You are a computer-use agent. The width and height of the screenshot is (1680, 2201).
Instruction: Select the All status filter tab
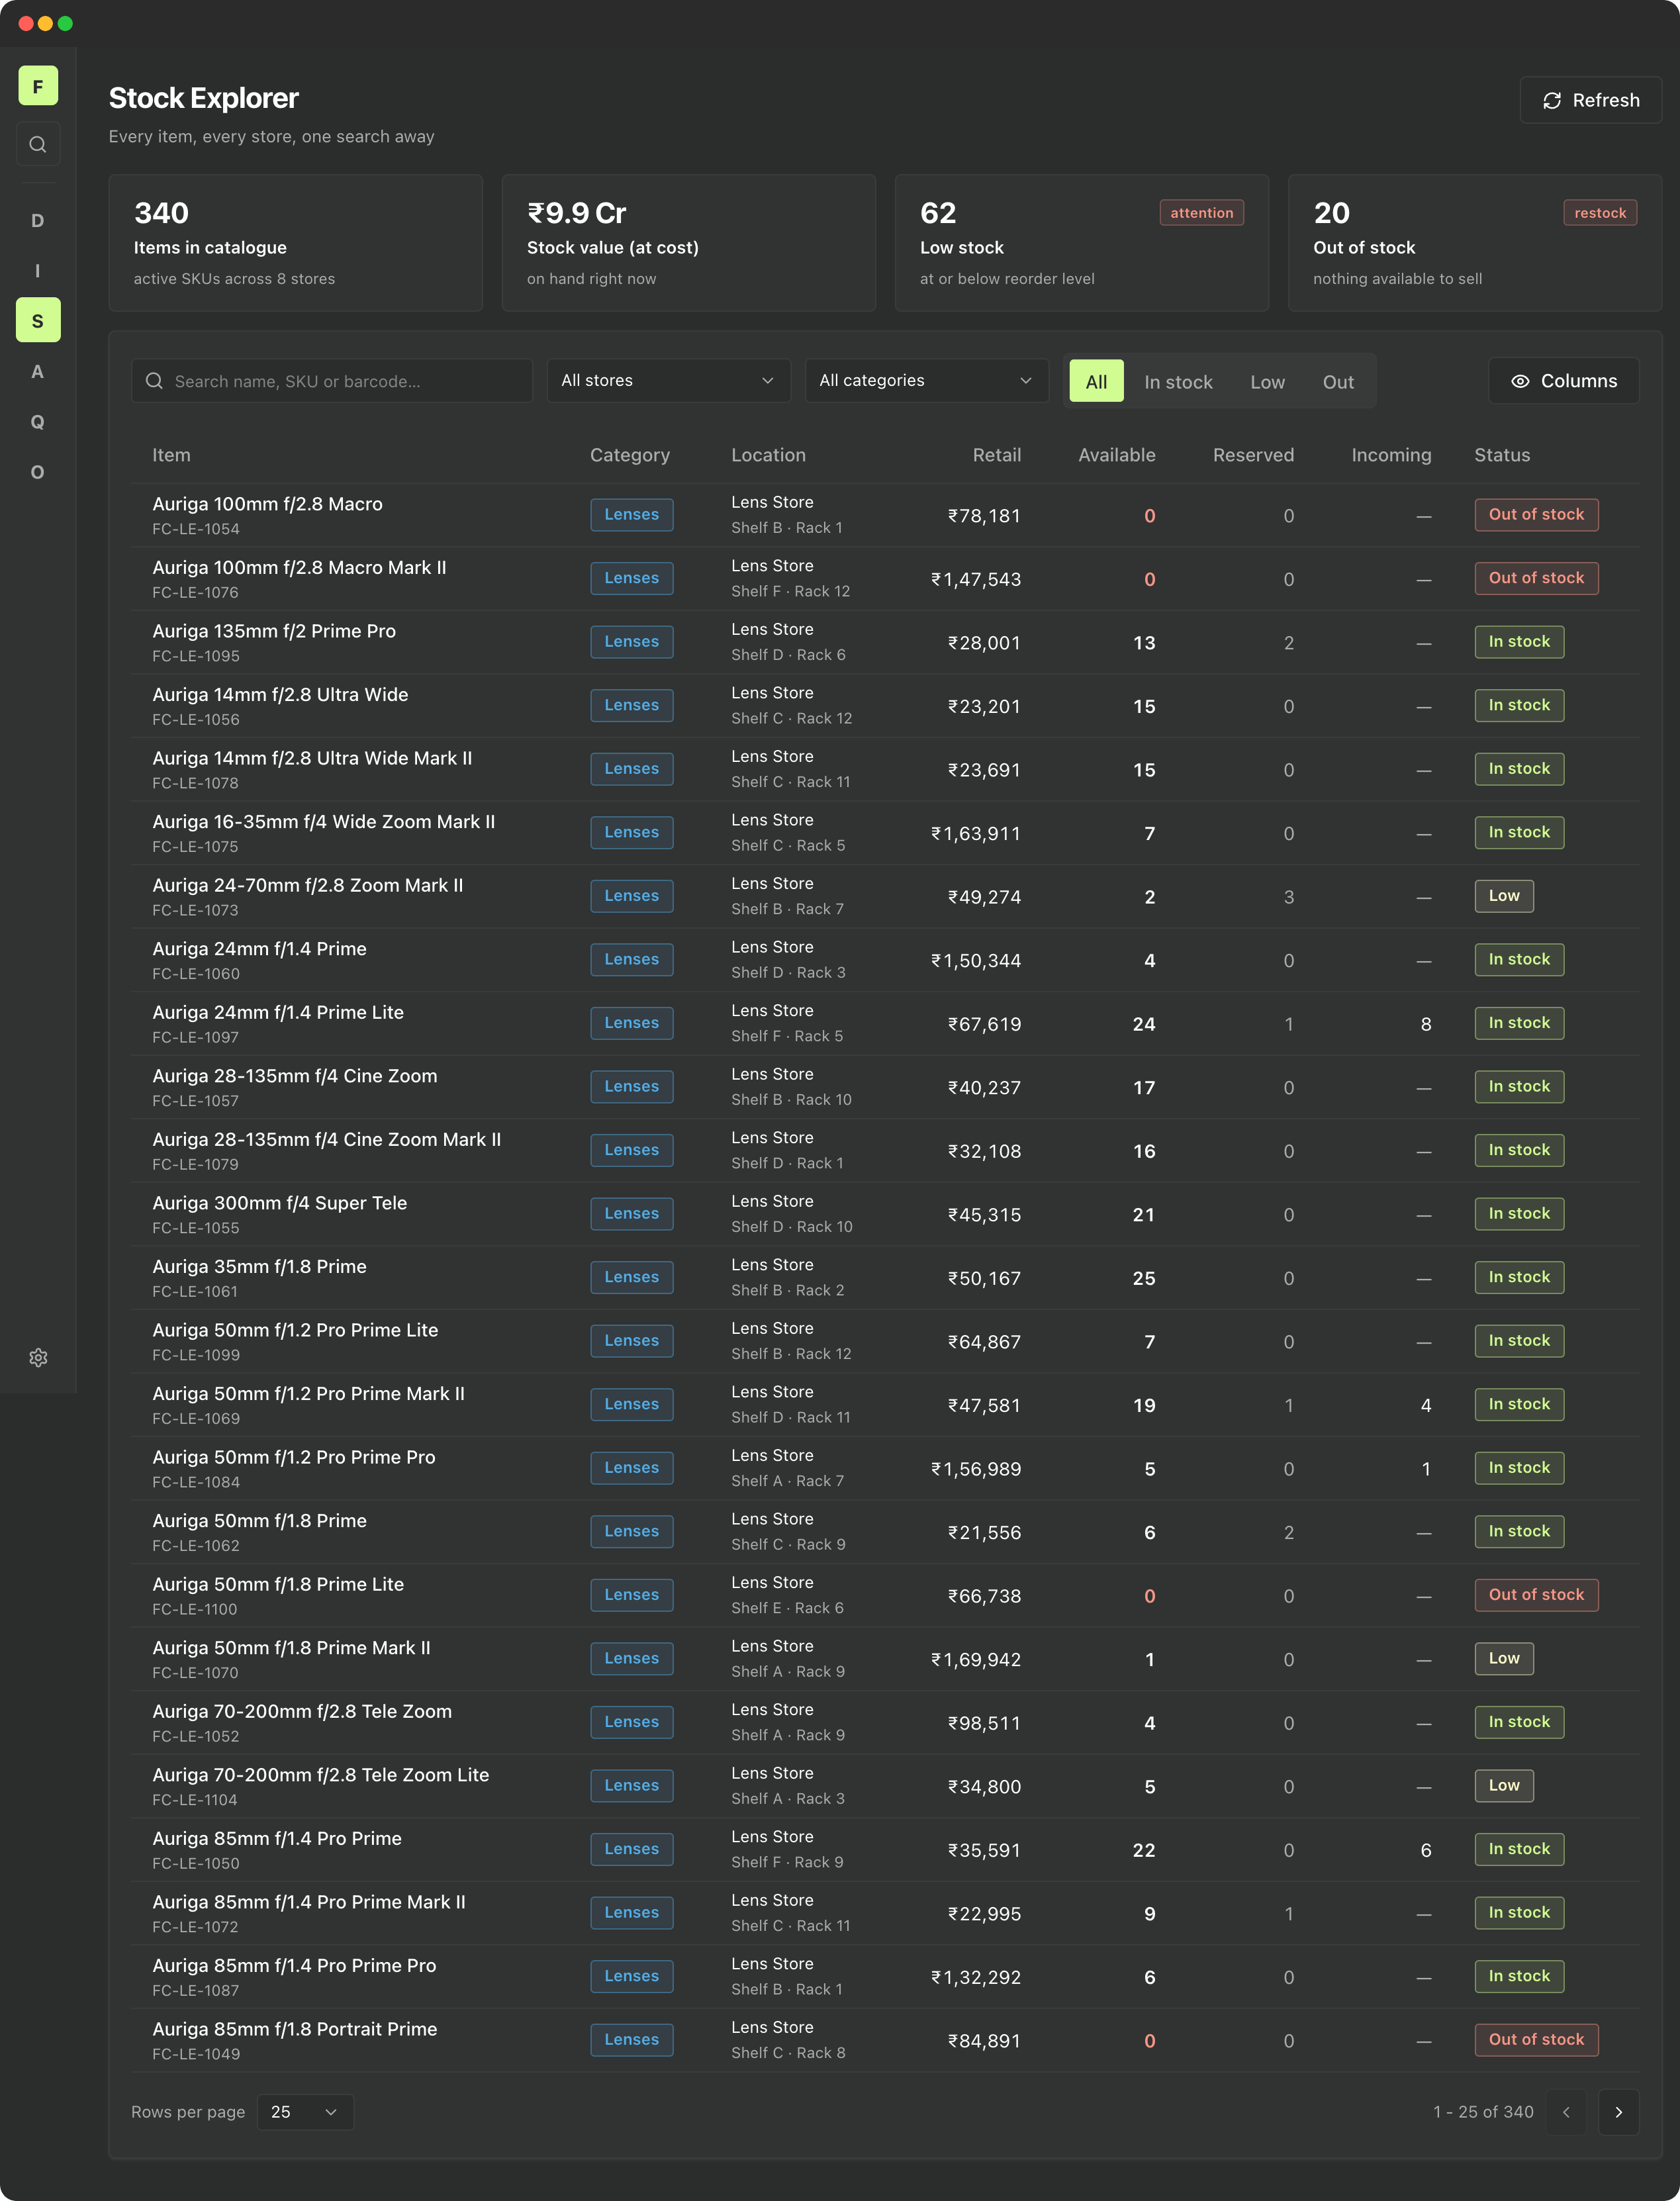1096,382
